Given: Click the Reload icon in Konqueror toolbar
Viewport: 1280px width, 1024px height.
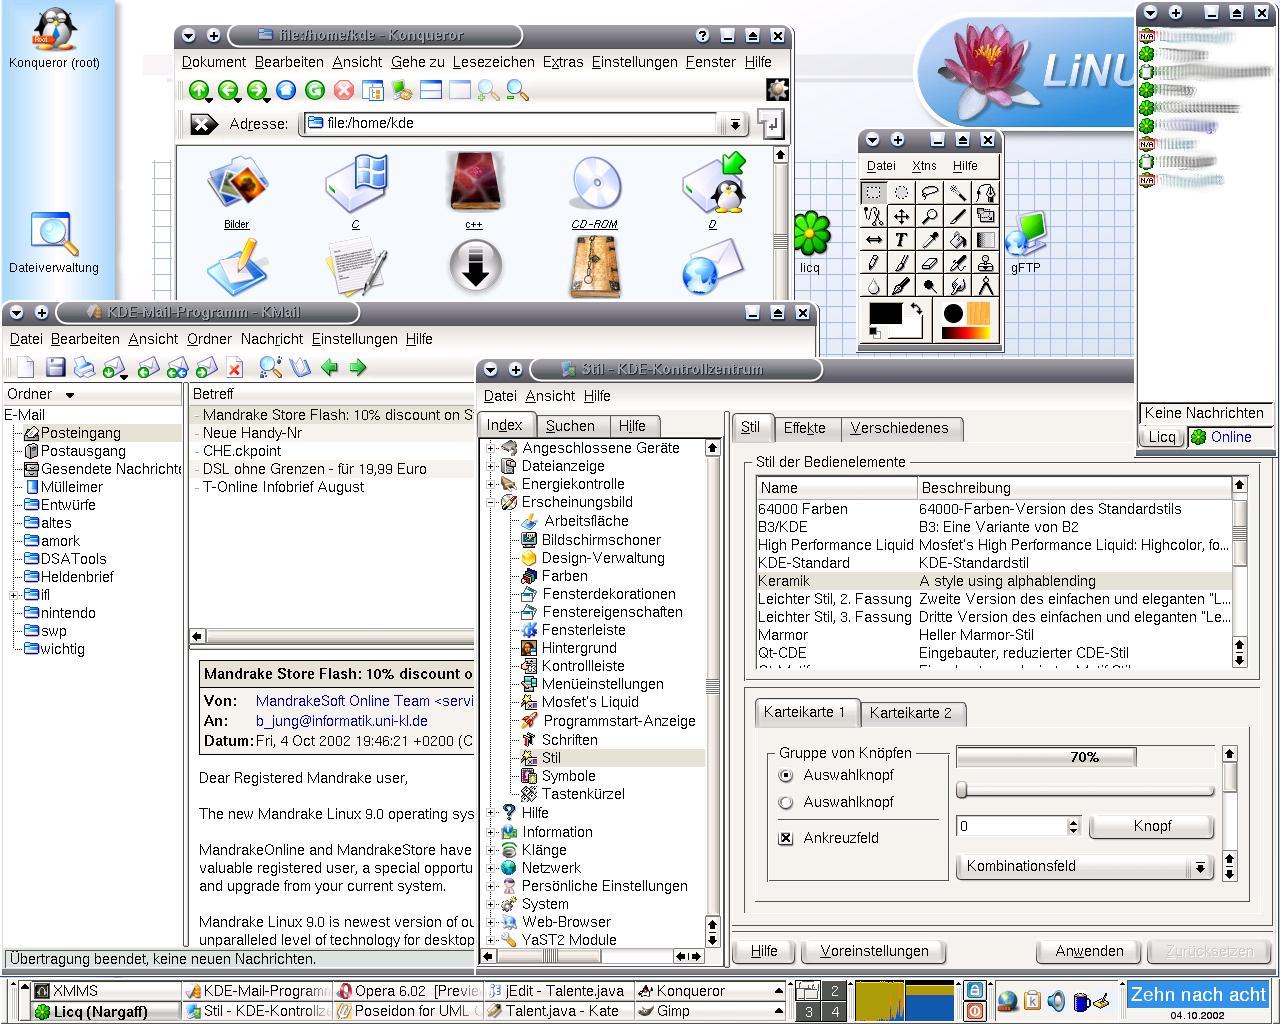Looking at the screenshot, I should pyautogui.click(x=315, y=91).
